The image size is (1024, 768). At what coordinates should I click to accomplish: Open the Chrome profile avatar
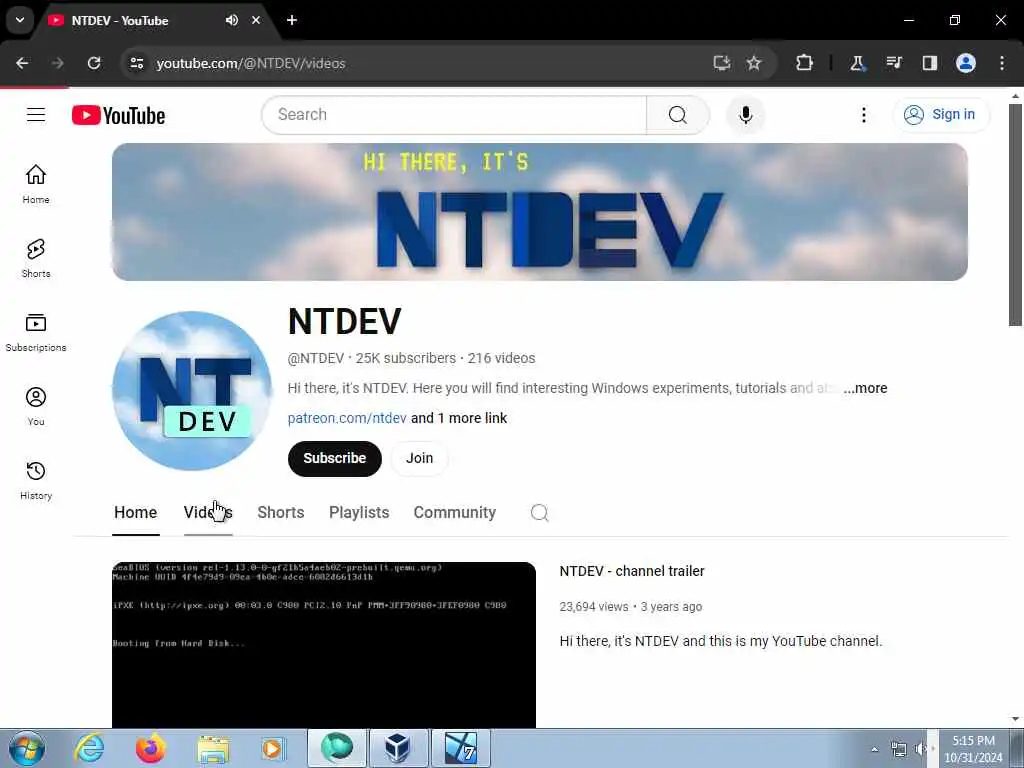965,63
